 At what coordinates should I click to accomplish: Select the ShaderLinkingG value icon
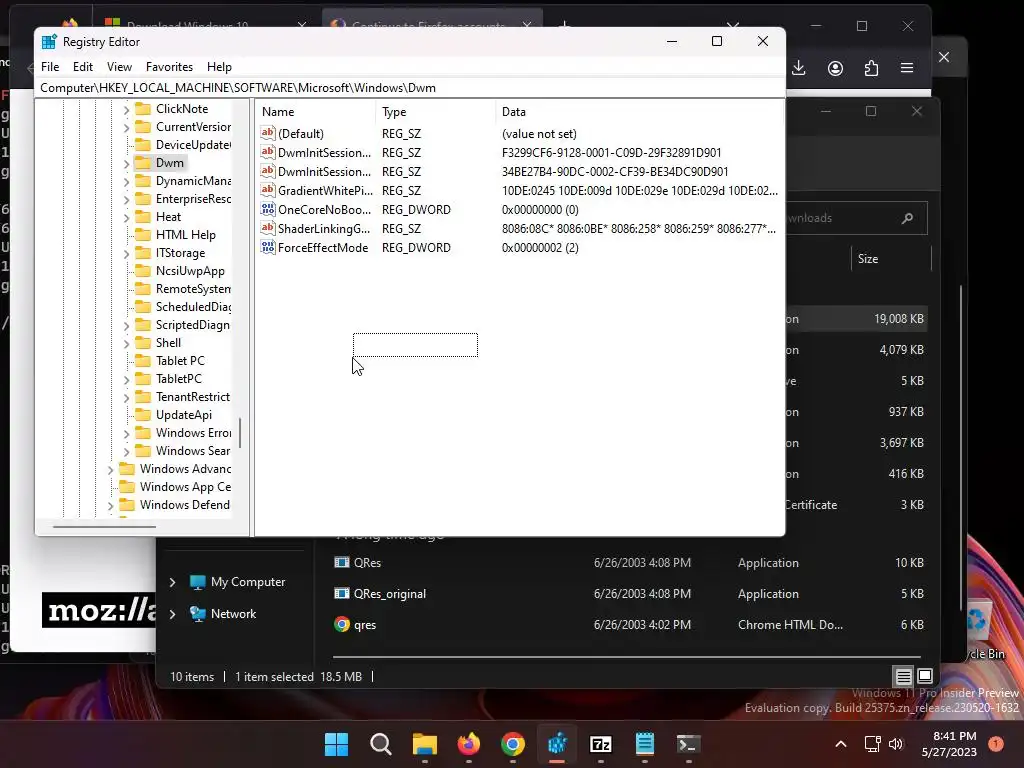tap(268, 228)
